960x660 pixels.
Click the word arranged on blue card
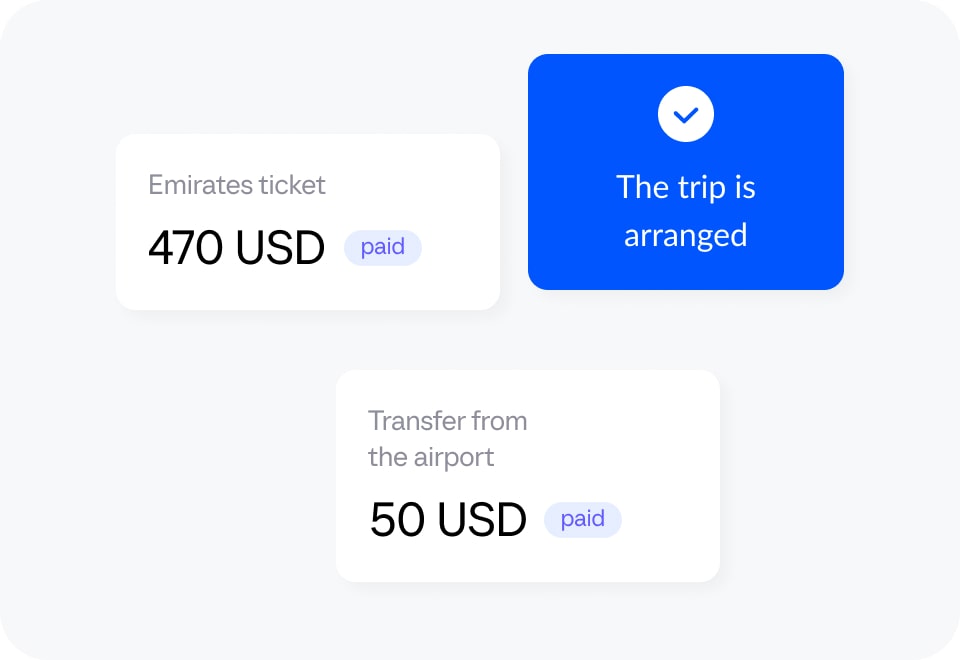(686, 237)
